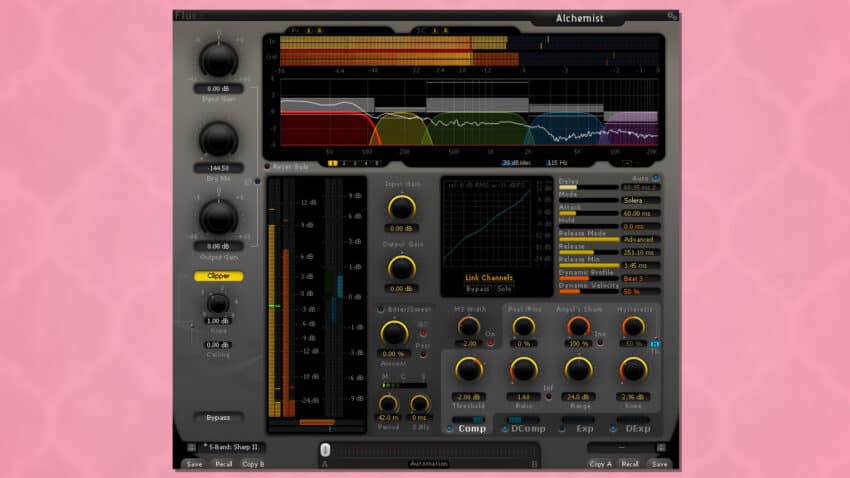Open the settings icon beside the Alchemist title
The height and width of the screenshot is (478, 850).
pyautogui.click(x=672, y=16)
